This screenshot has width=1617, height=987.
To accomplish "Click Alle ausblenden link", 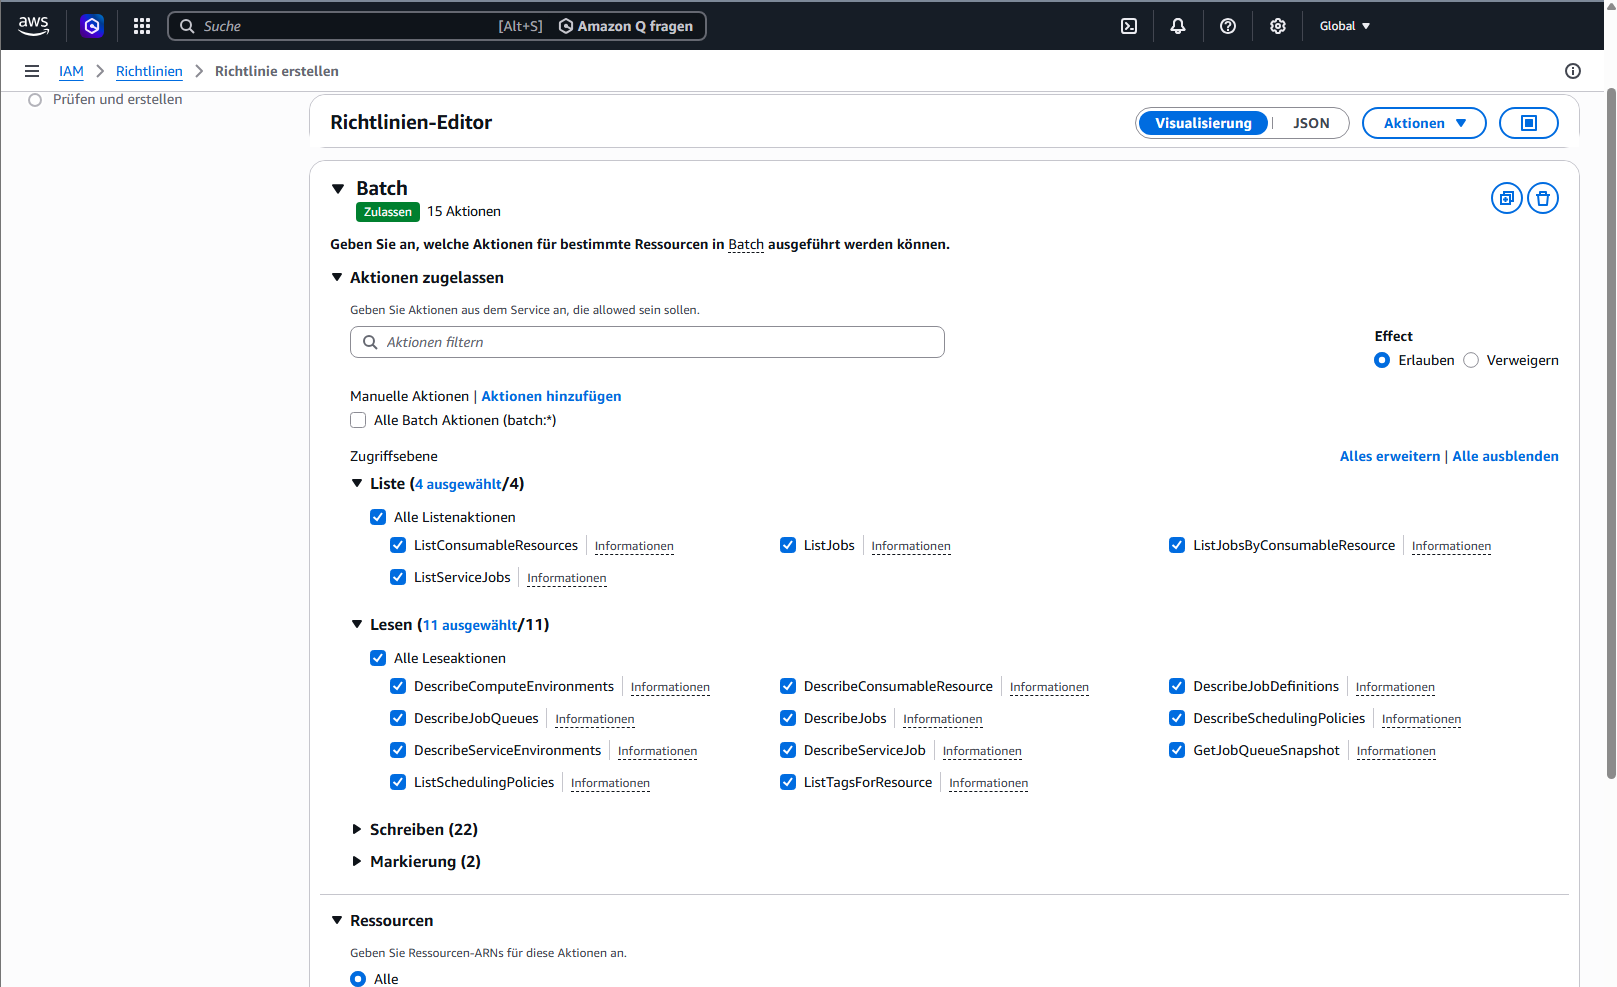I will point(1505,456).
